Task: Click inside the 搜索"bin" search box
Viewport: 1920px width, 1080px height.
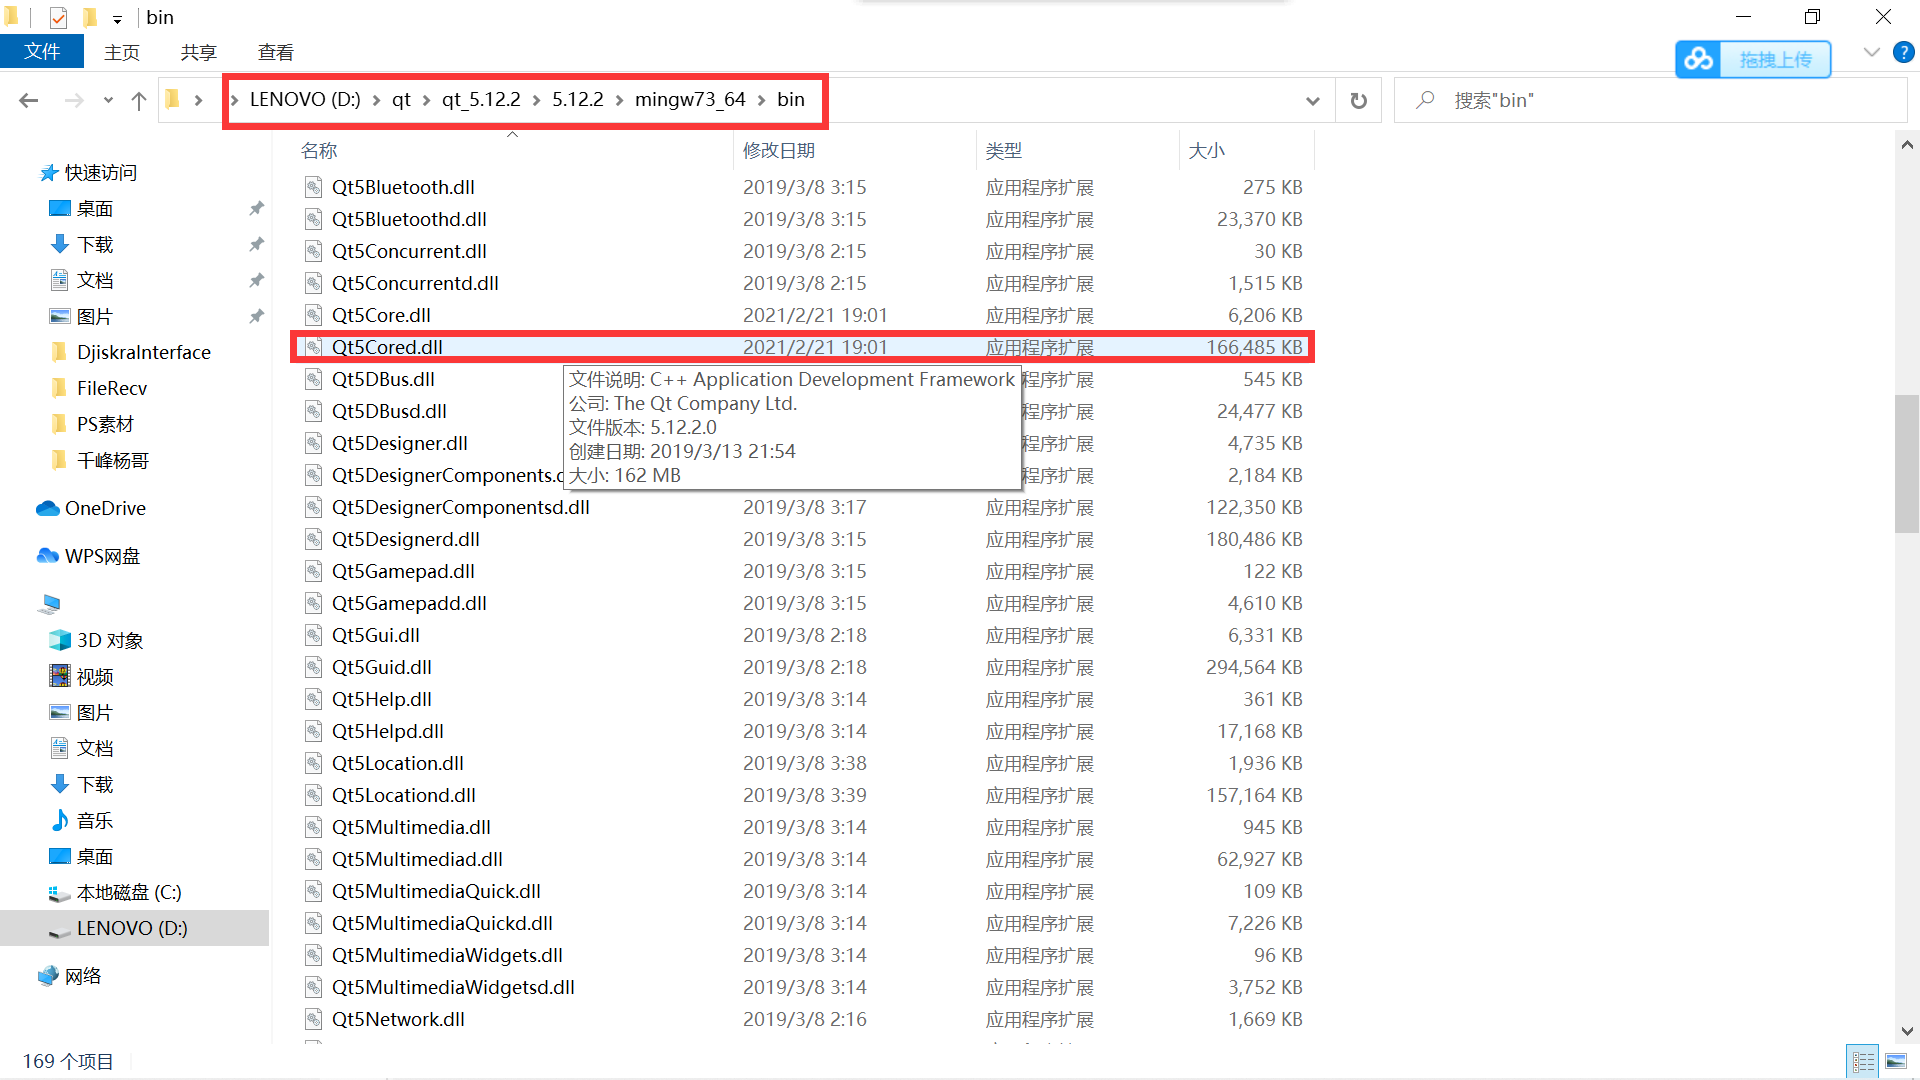Action: pos(1600,100)
